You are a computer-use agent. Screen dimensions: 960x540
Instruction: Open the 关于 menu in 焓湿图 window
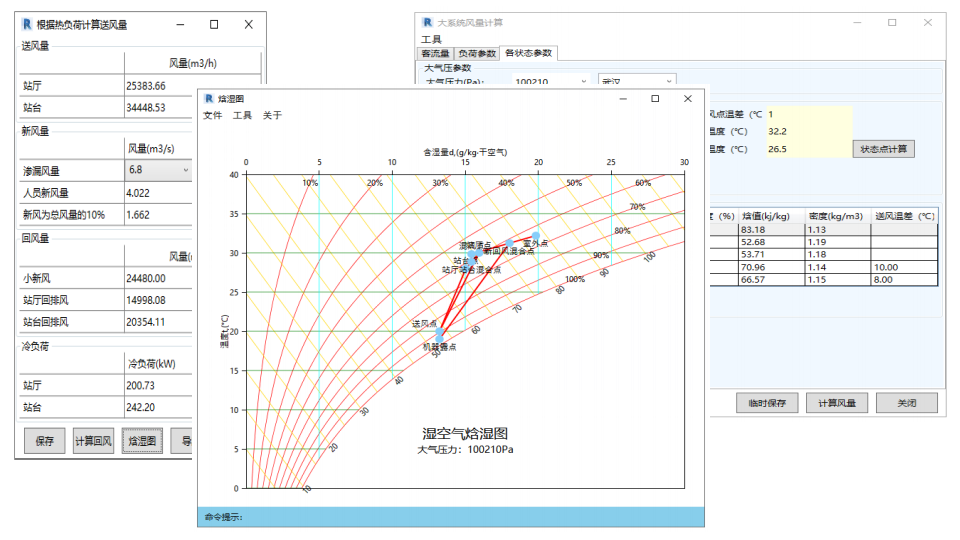[272, 115]
